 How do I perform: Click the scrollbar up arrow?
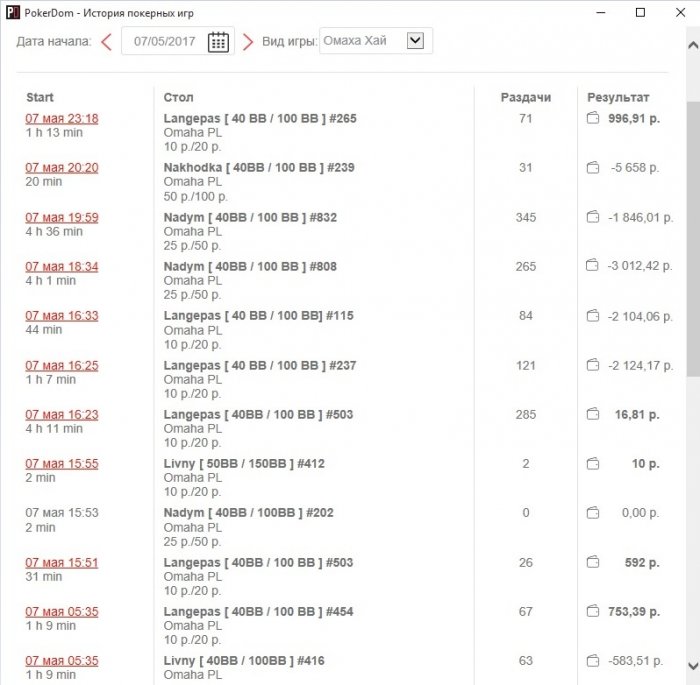coord(693,45)
